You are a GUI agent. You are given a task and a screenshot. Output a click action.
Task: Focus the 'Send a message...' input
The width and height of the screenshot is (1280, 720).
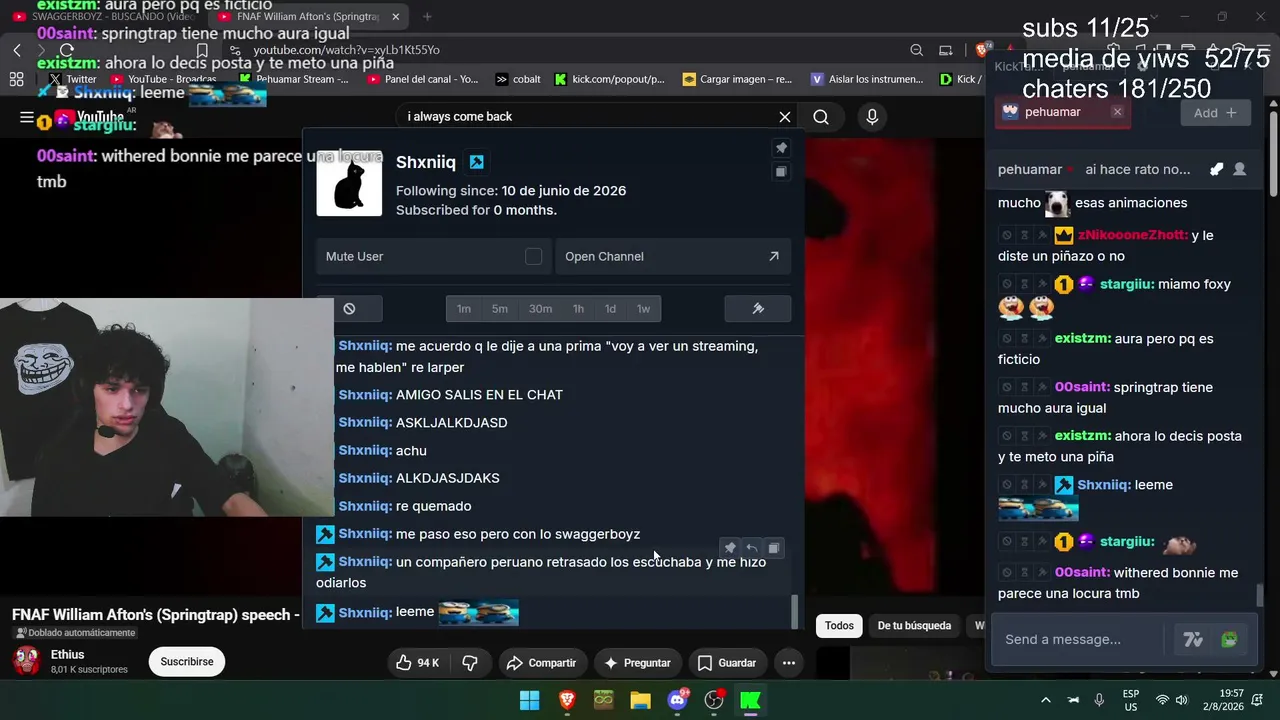[1079, 639]
